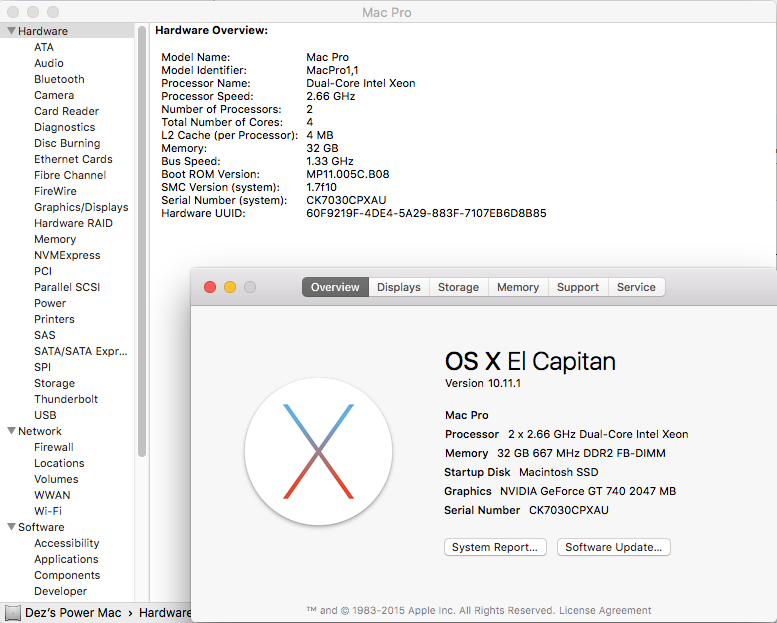Select Volumes under Network
The width and height of the screenshot is (777, 623).
(56, 479)
